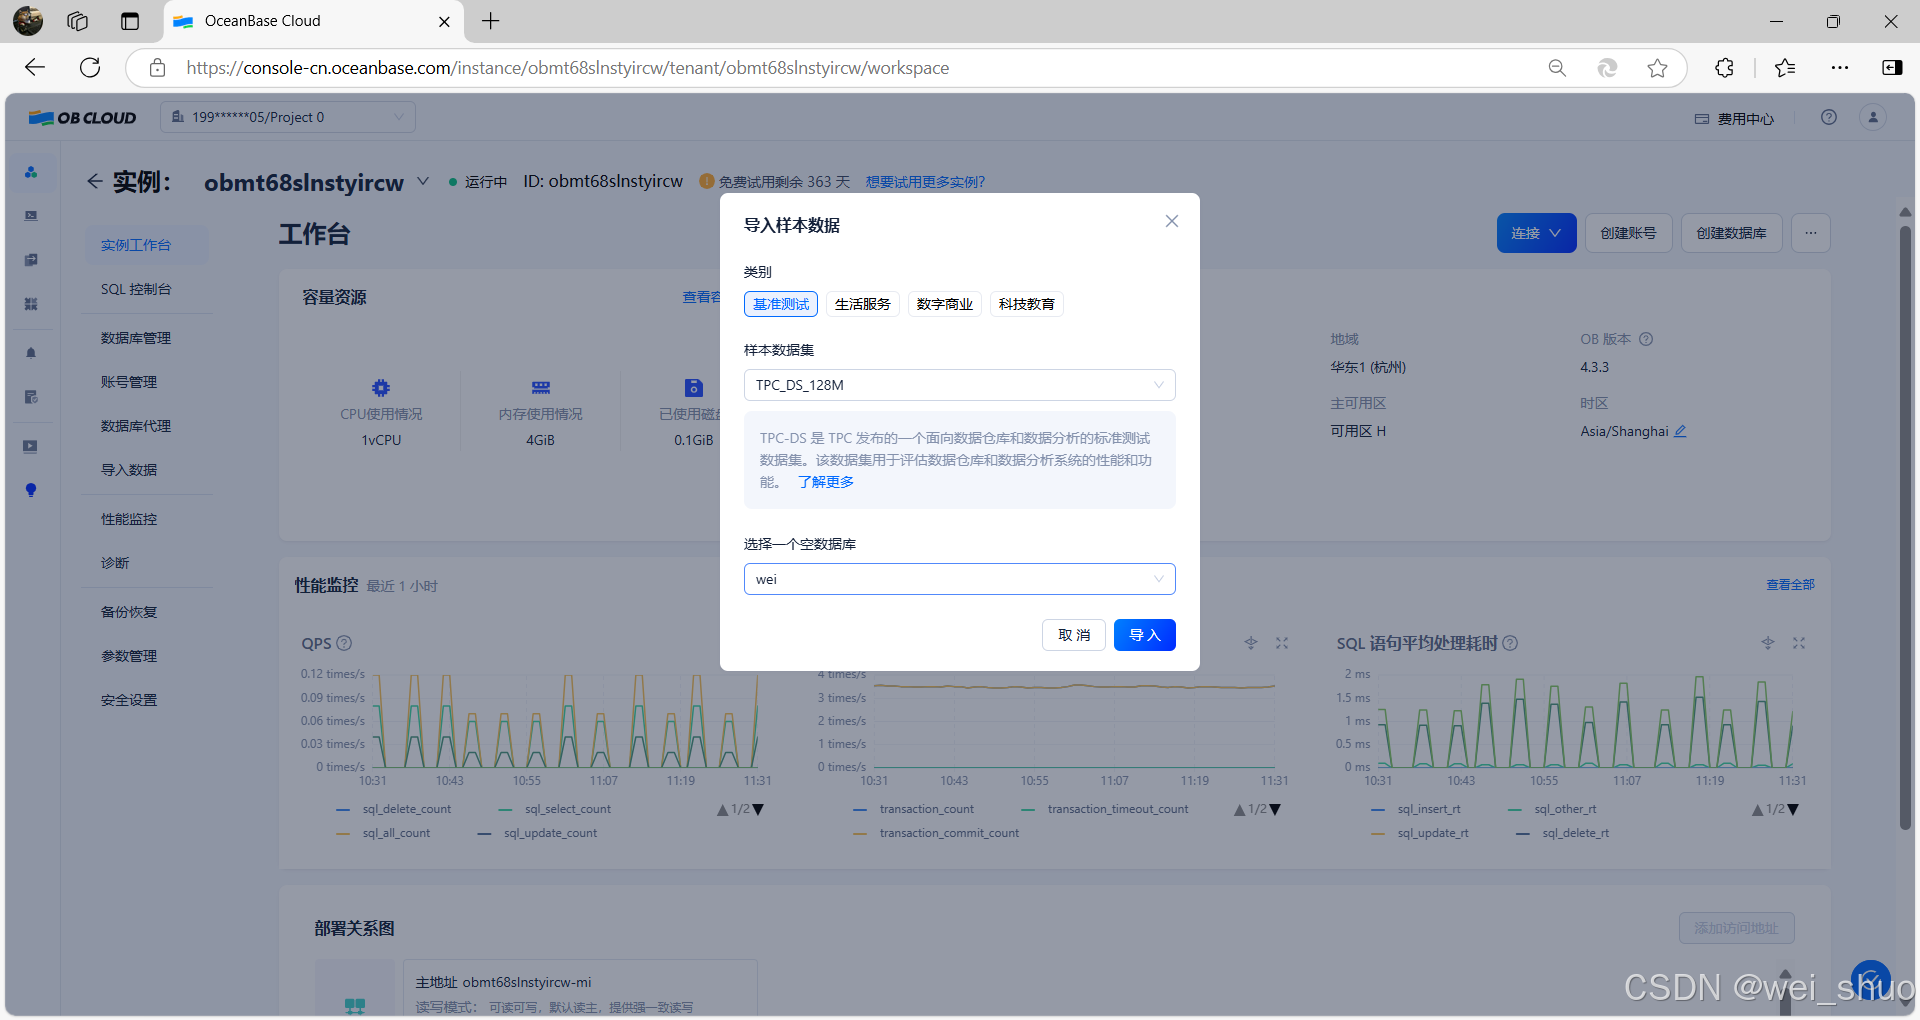
Task: Expand the instance name obmt68slnstyircw chevron
Action: click(x=423, y=181)
